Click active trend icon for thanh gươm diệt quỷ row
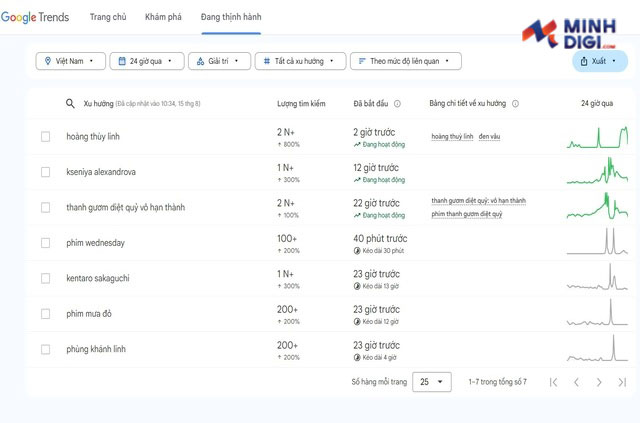The height and width of the screenshot is (423, 640). tap(357, 216)
